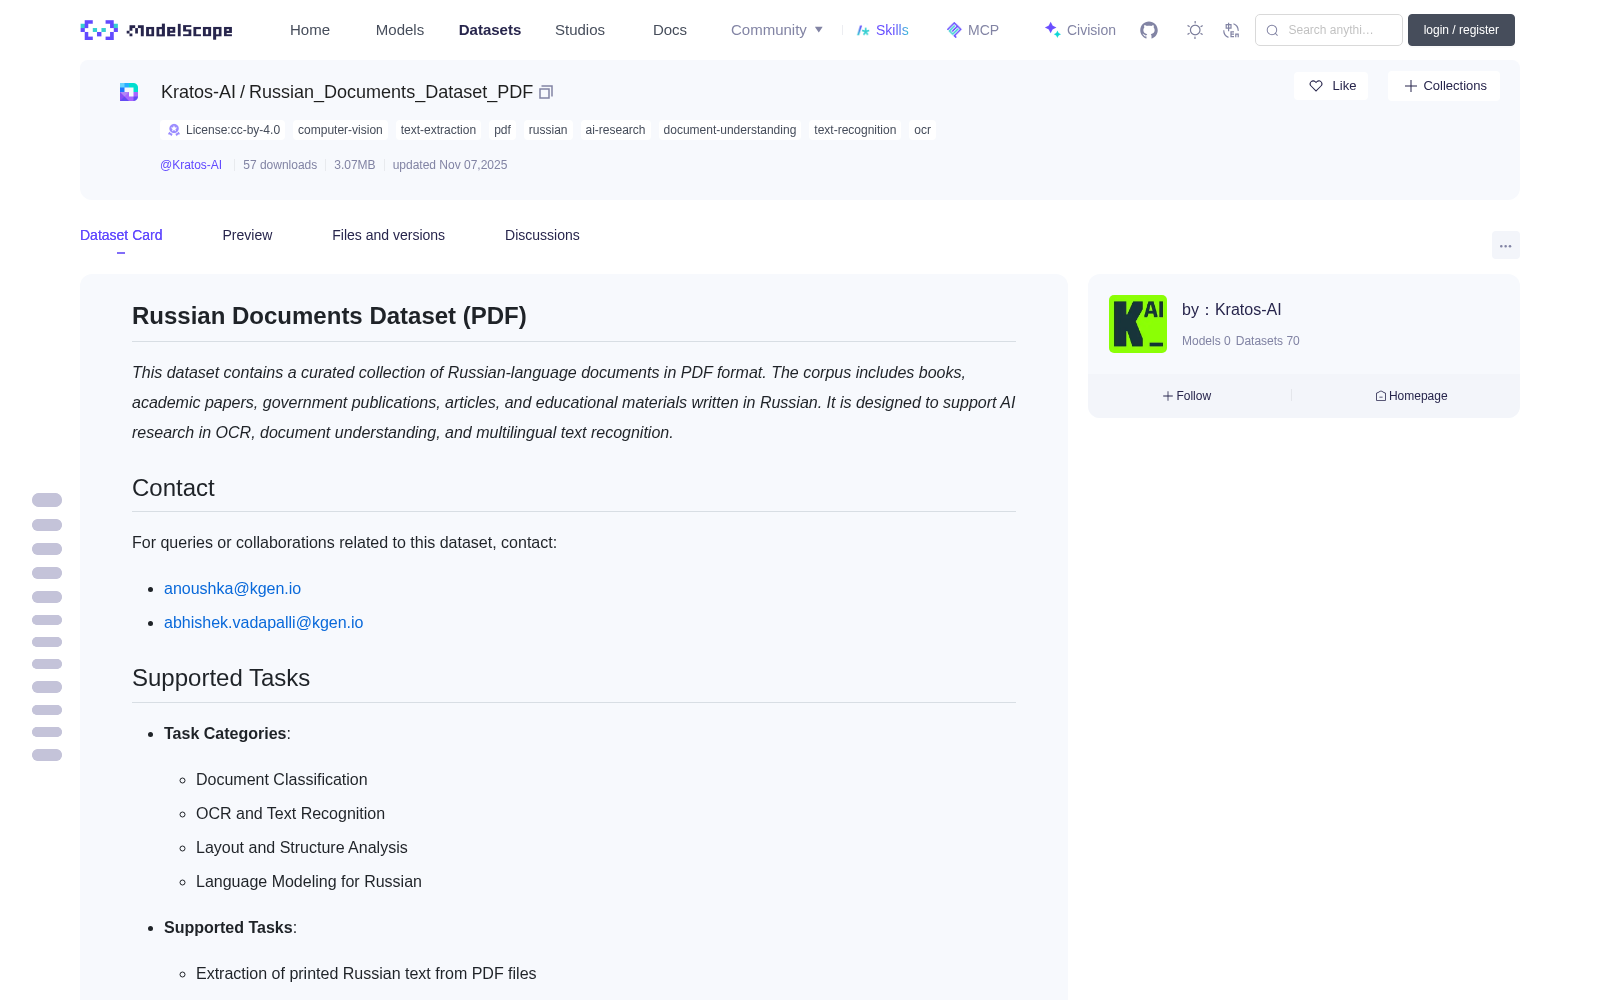Open Datasets navigation item
The height and width of the screenshot is (1000, 1600).
coord(490,30)
